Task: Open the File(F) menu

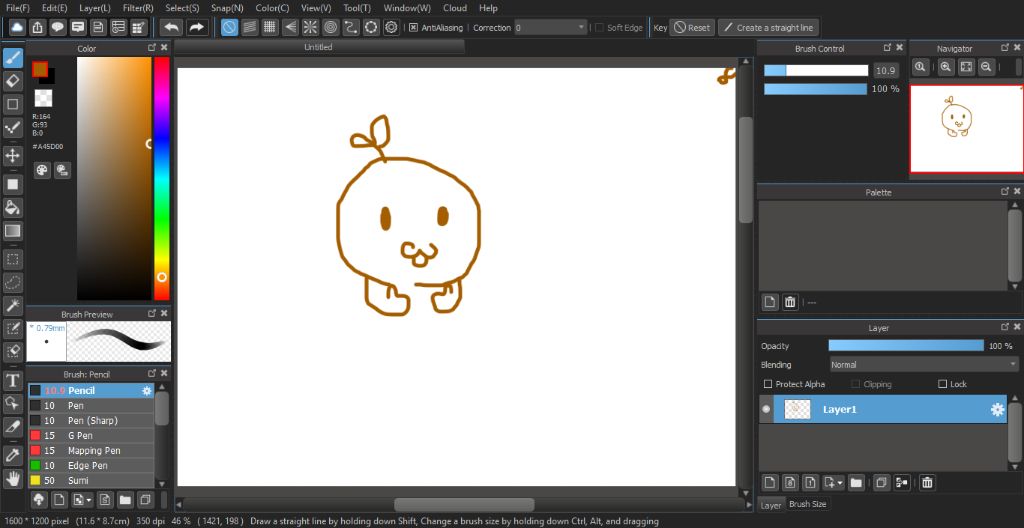Action: (18, 8)
